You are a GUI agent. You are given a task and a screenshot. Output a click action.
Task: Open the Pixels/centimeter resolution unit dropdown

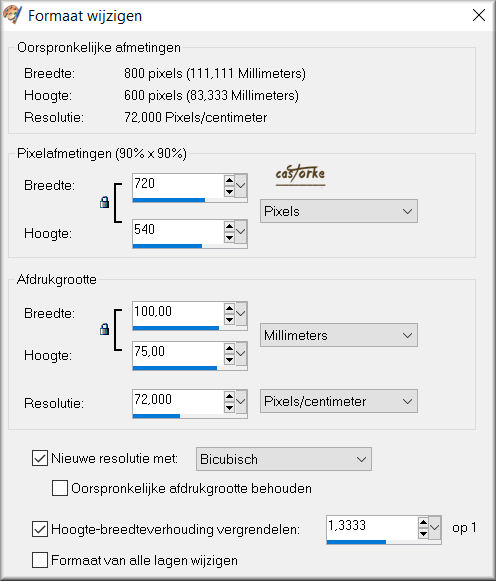pos(339,401)
